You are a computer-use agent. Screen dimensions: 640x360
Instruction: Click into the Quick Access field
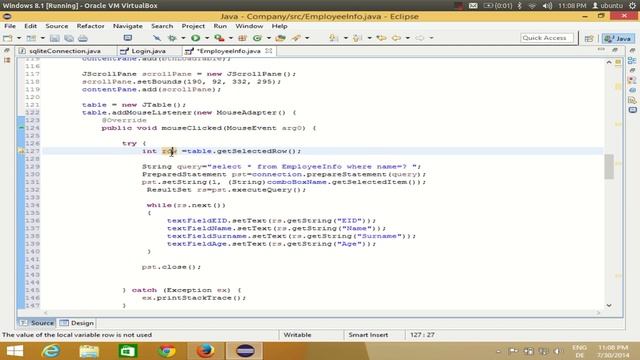547,38
